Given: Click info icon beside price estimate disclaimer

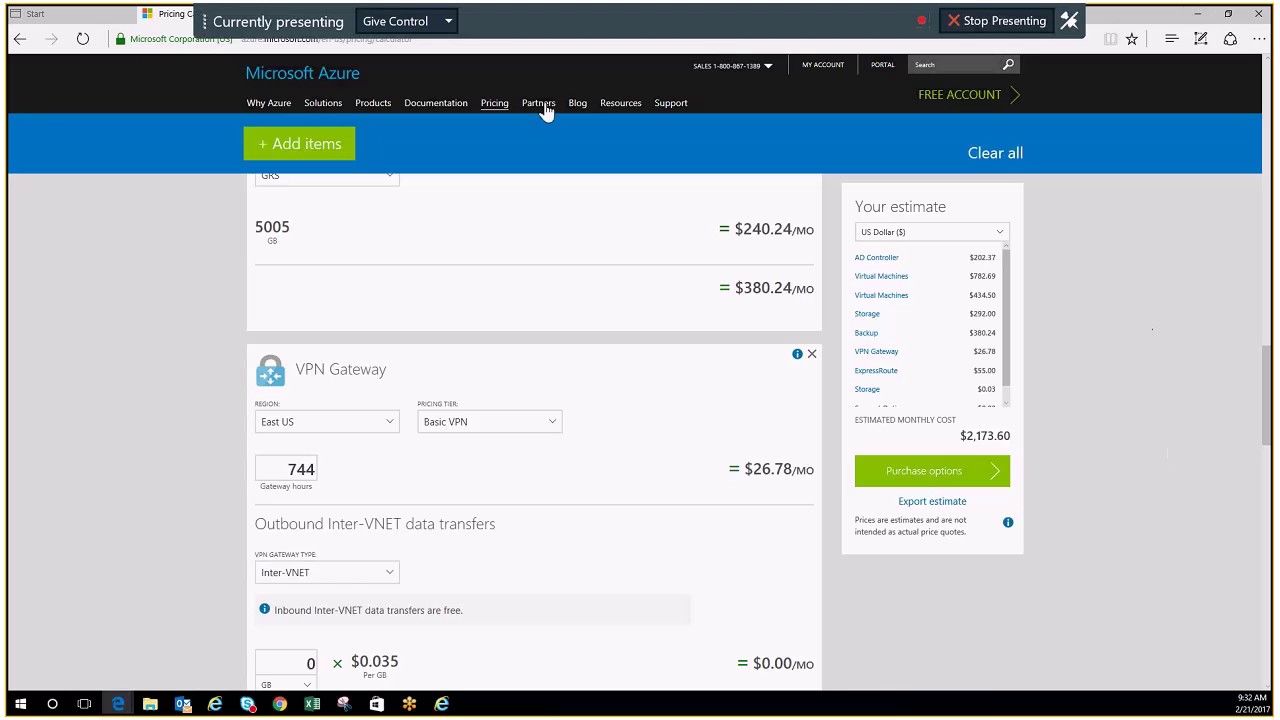Looking at the screenshot, I should 1008,523.
